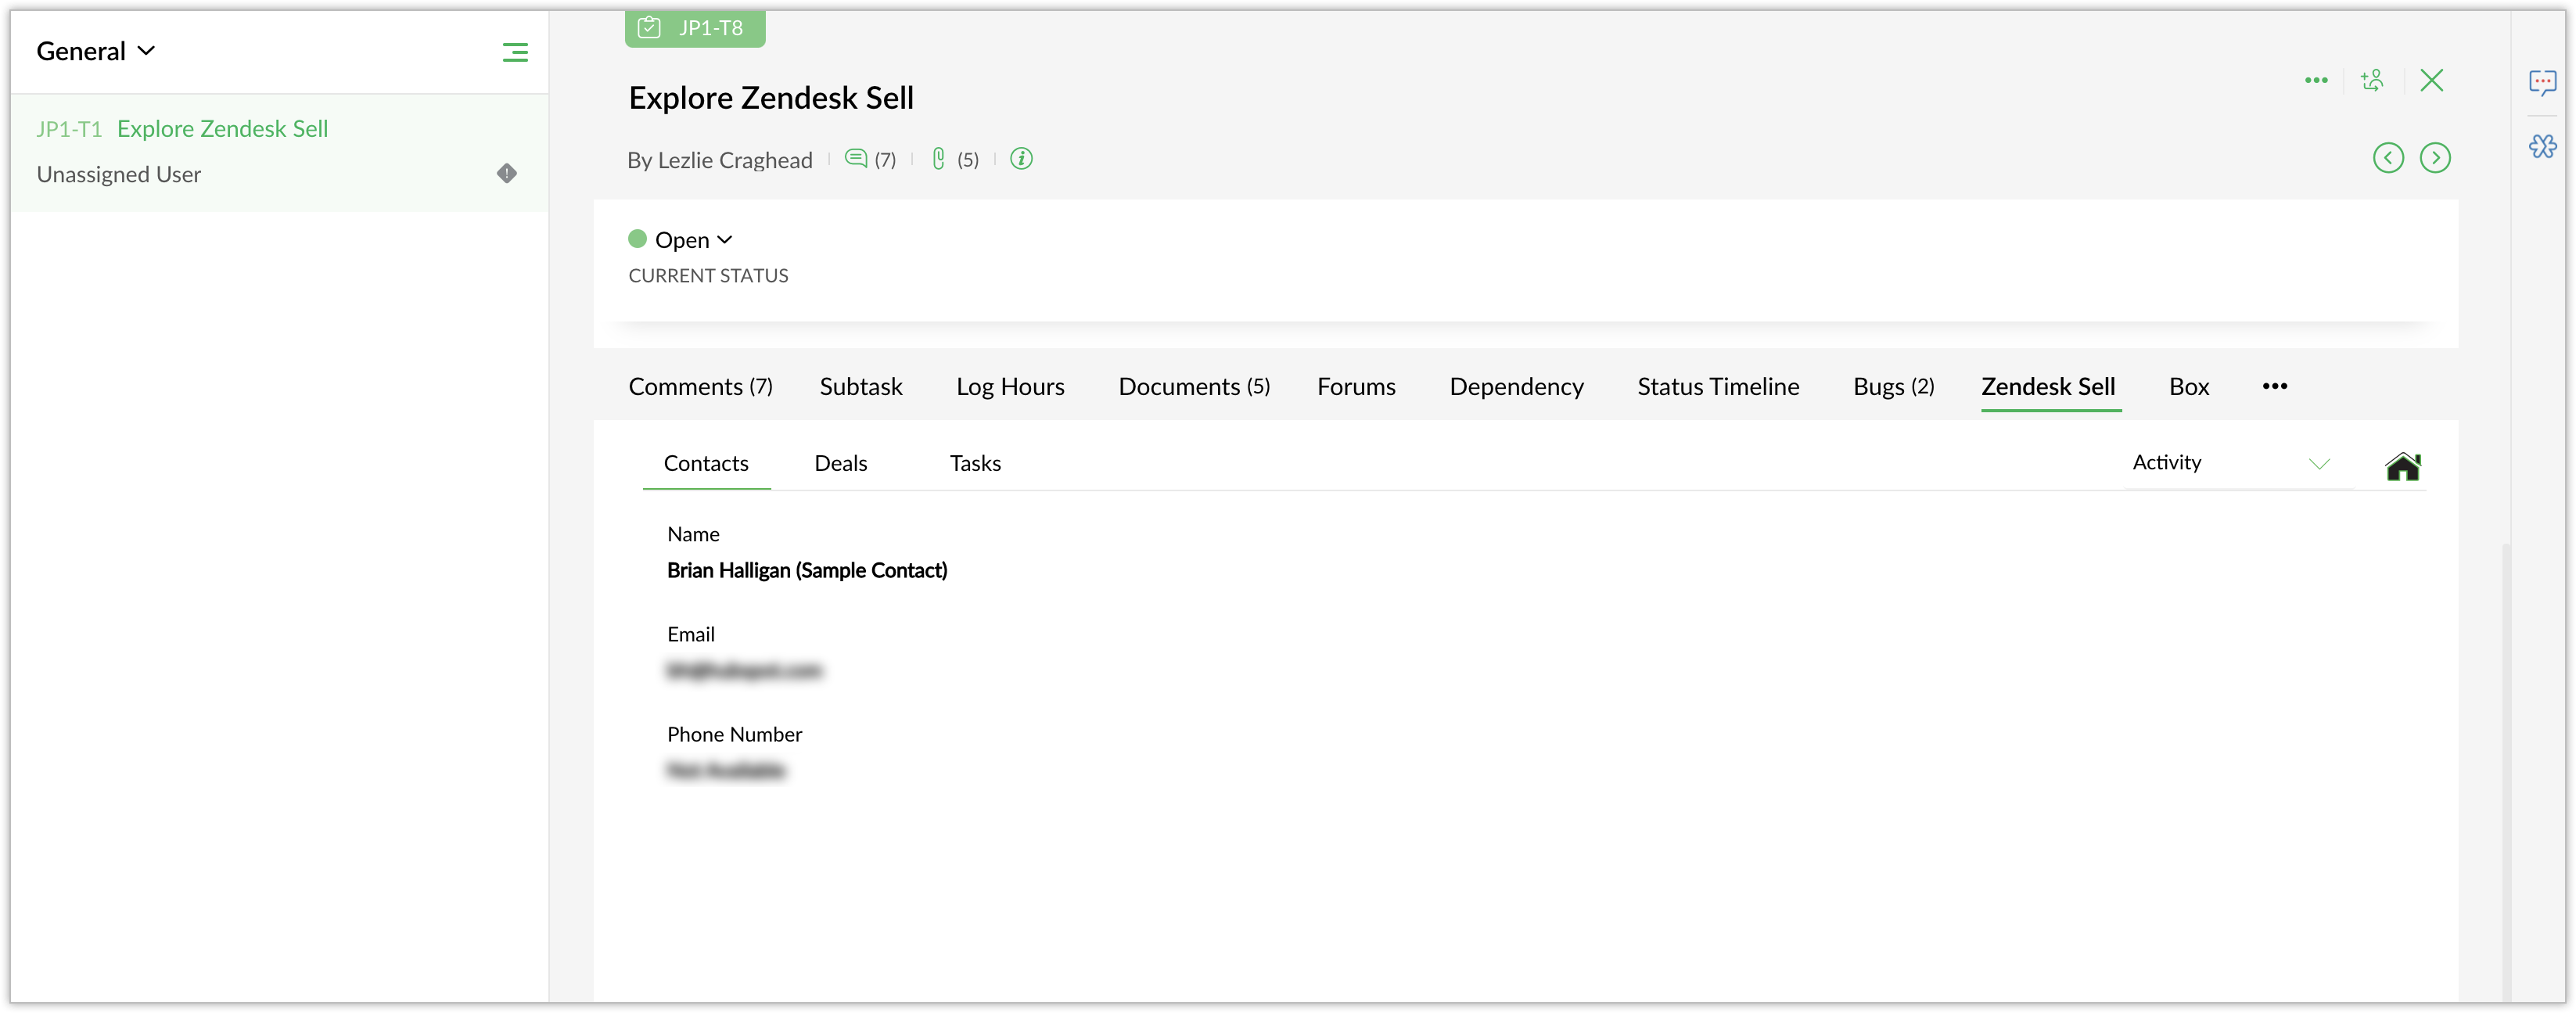
Task: Show more tabs via ellipsis after Box
Action: tap(2274, 386)
